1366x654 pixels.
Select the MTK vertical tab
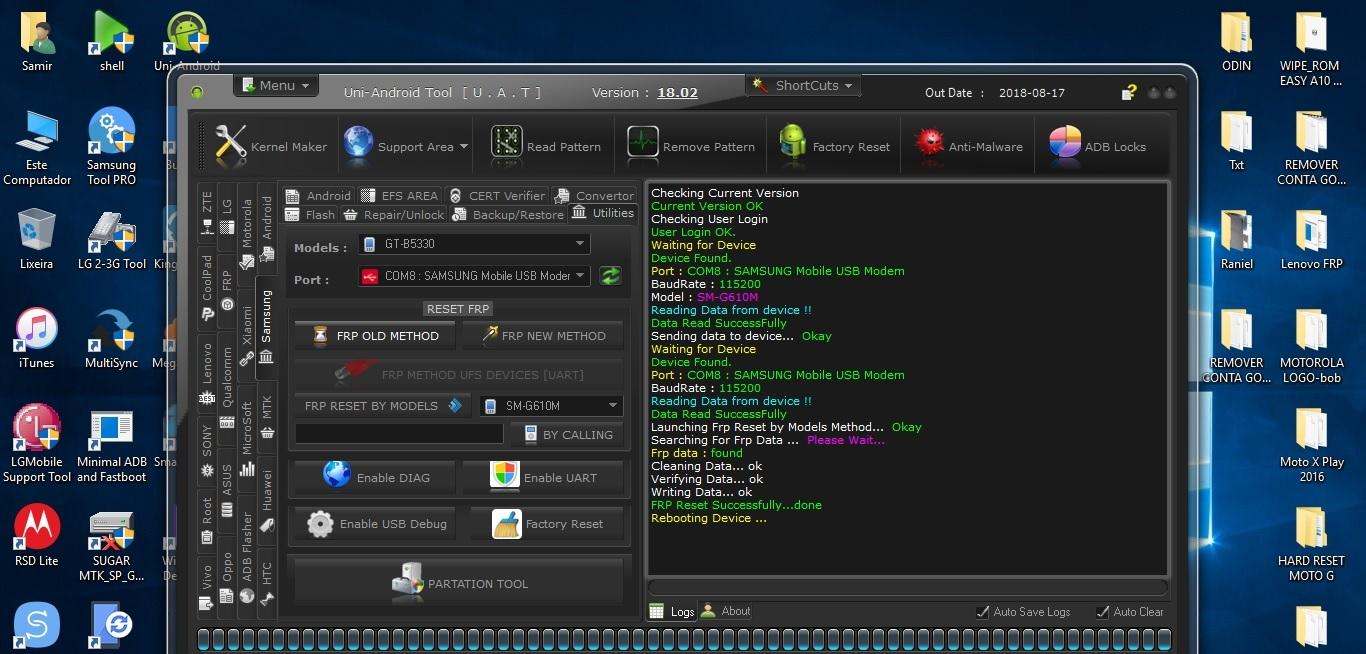click(x=267, y=415)
